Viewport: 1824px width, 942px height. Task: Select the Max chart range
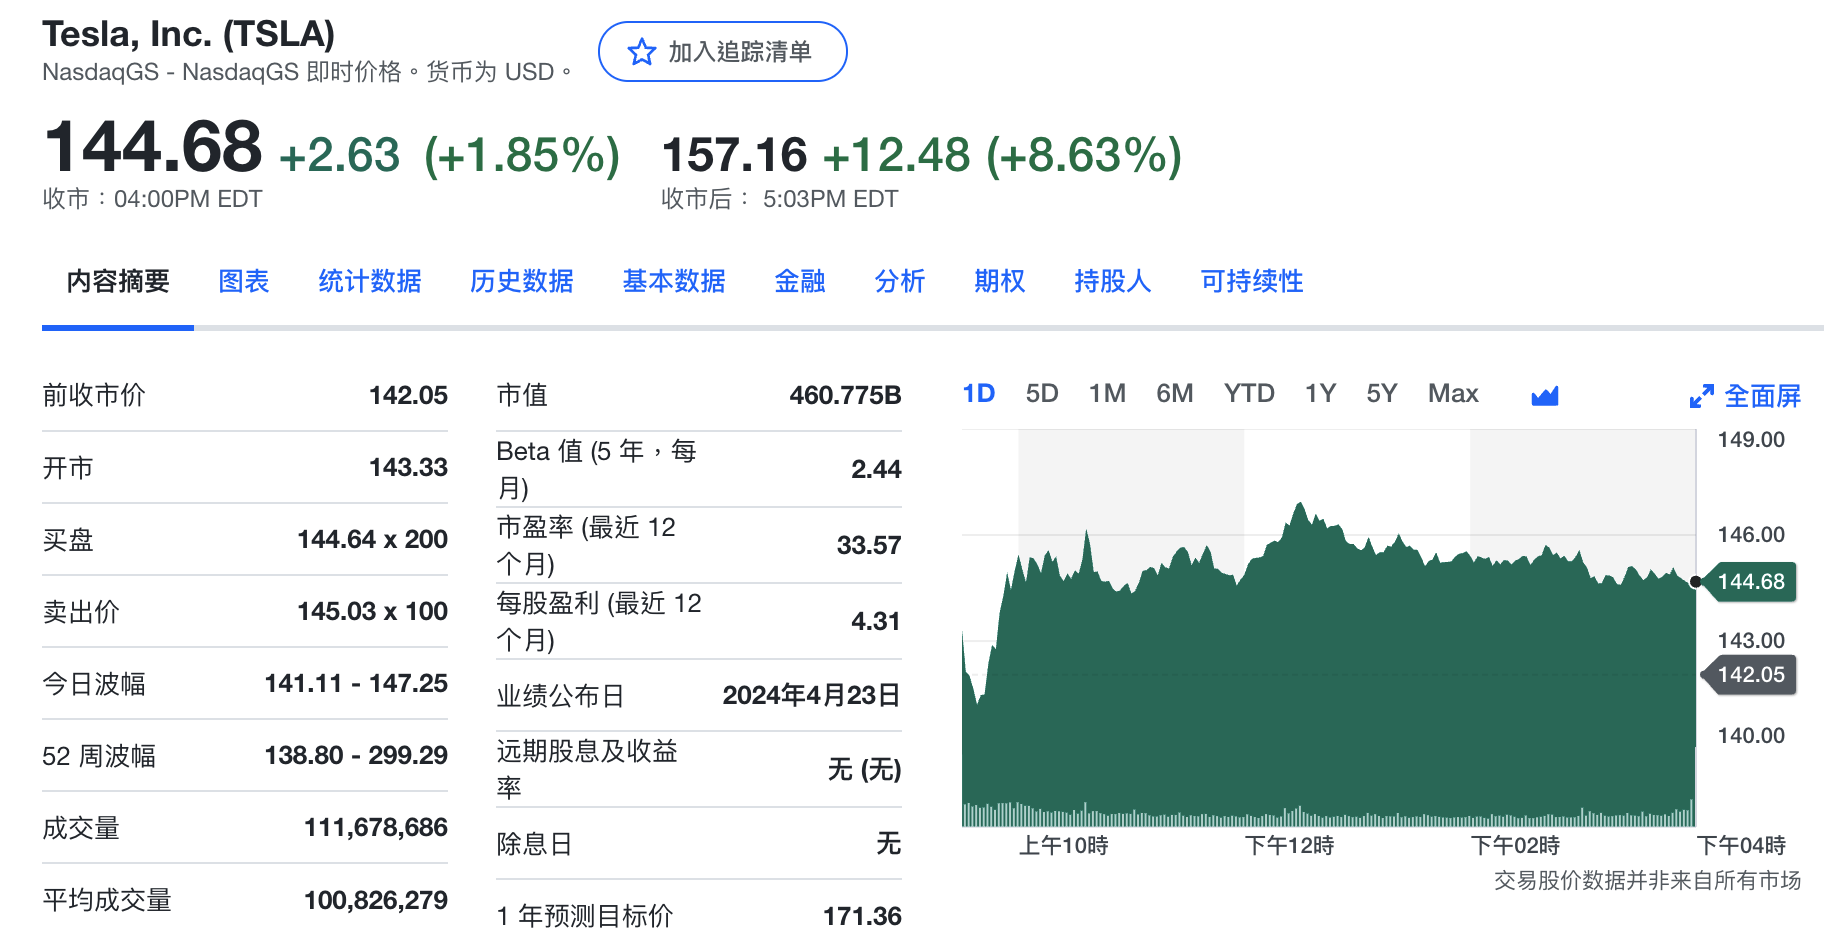tap(1452, 394)
